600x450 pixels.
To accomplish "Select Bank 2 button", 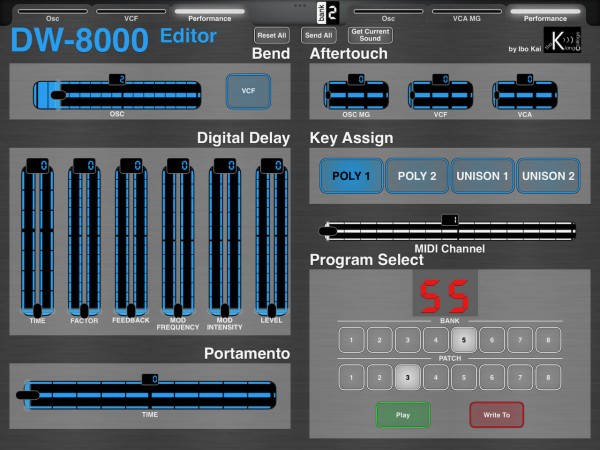I will click(379, 340).
